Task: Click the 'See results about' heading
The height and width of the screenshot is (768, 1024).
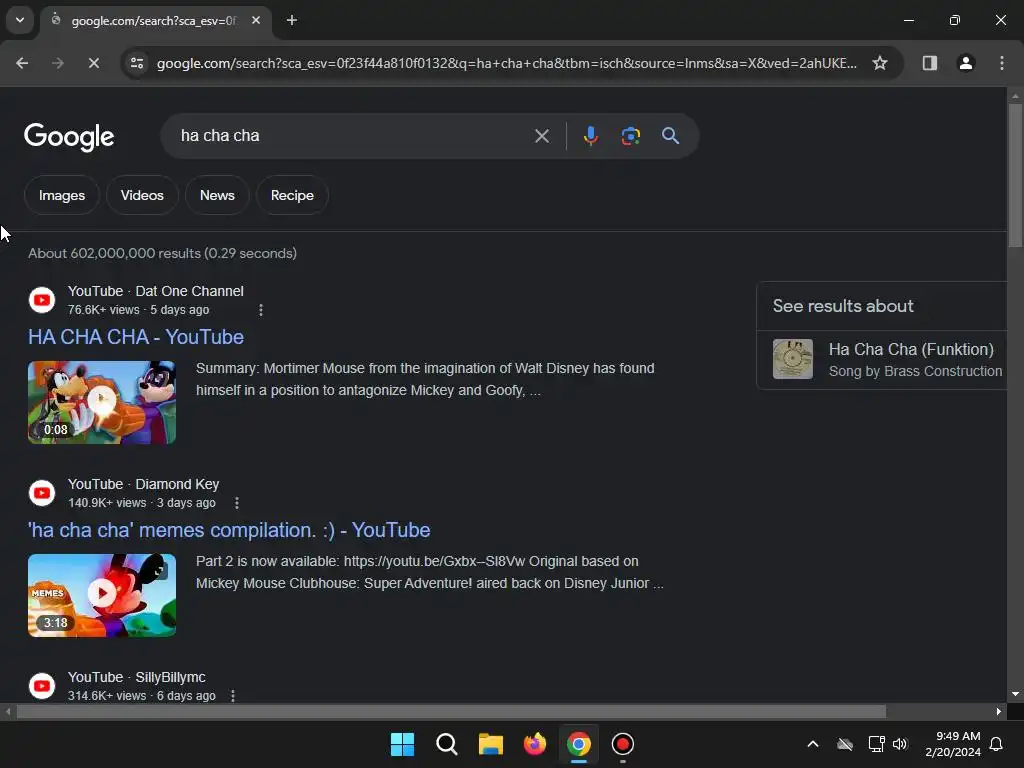Action: pyautogui.click(x=843, y=306)
